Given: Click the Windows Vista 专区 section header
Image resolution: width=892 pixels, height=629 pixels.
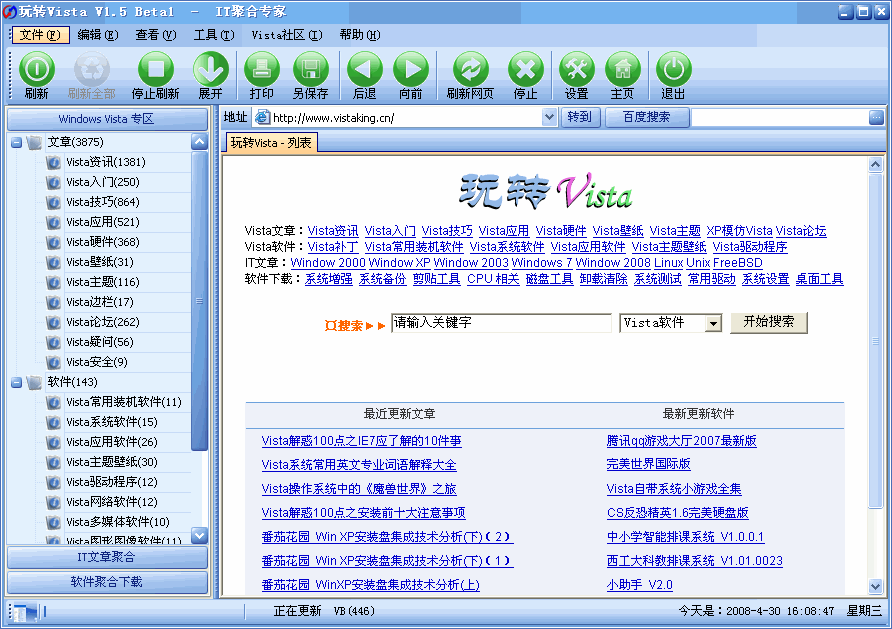Looking at the screenshot, I should [107, 119].
